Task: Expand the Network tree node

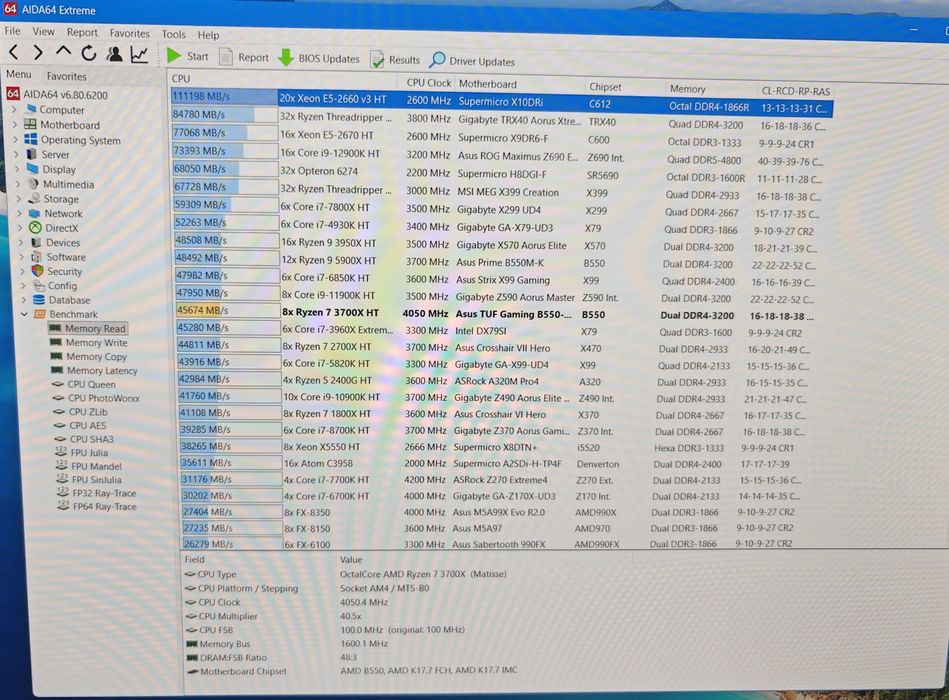Action: 19,213
